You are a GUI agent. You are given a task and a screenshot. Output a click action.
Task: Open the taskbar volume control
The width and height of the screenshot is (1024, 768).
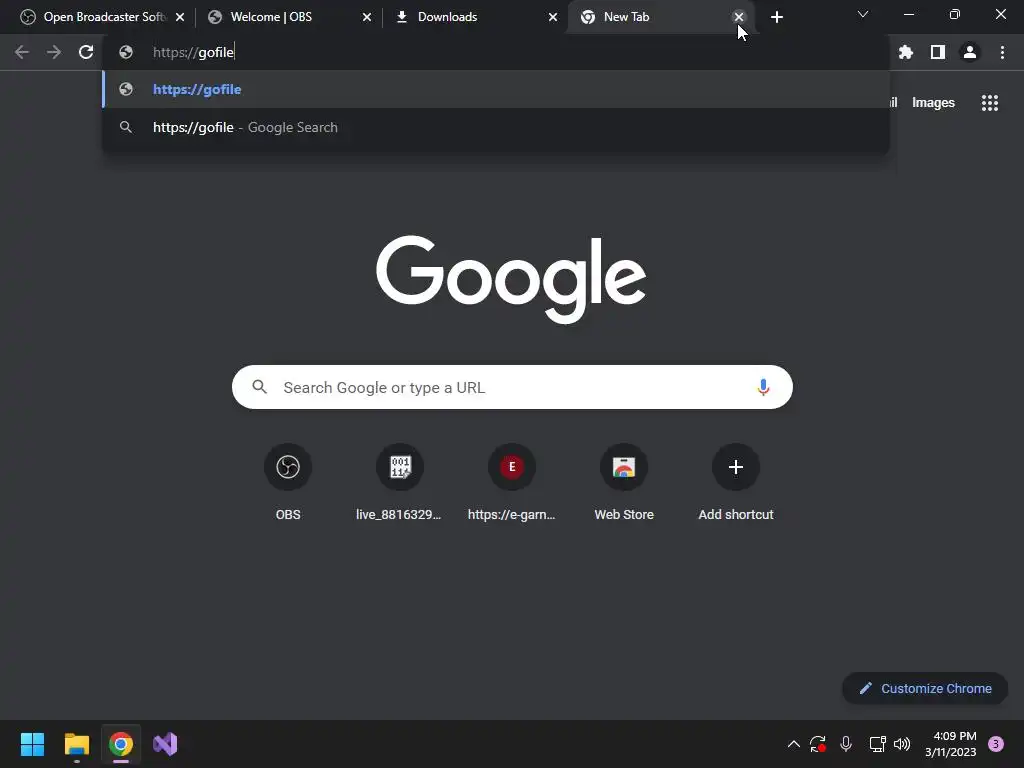[902, 744]
